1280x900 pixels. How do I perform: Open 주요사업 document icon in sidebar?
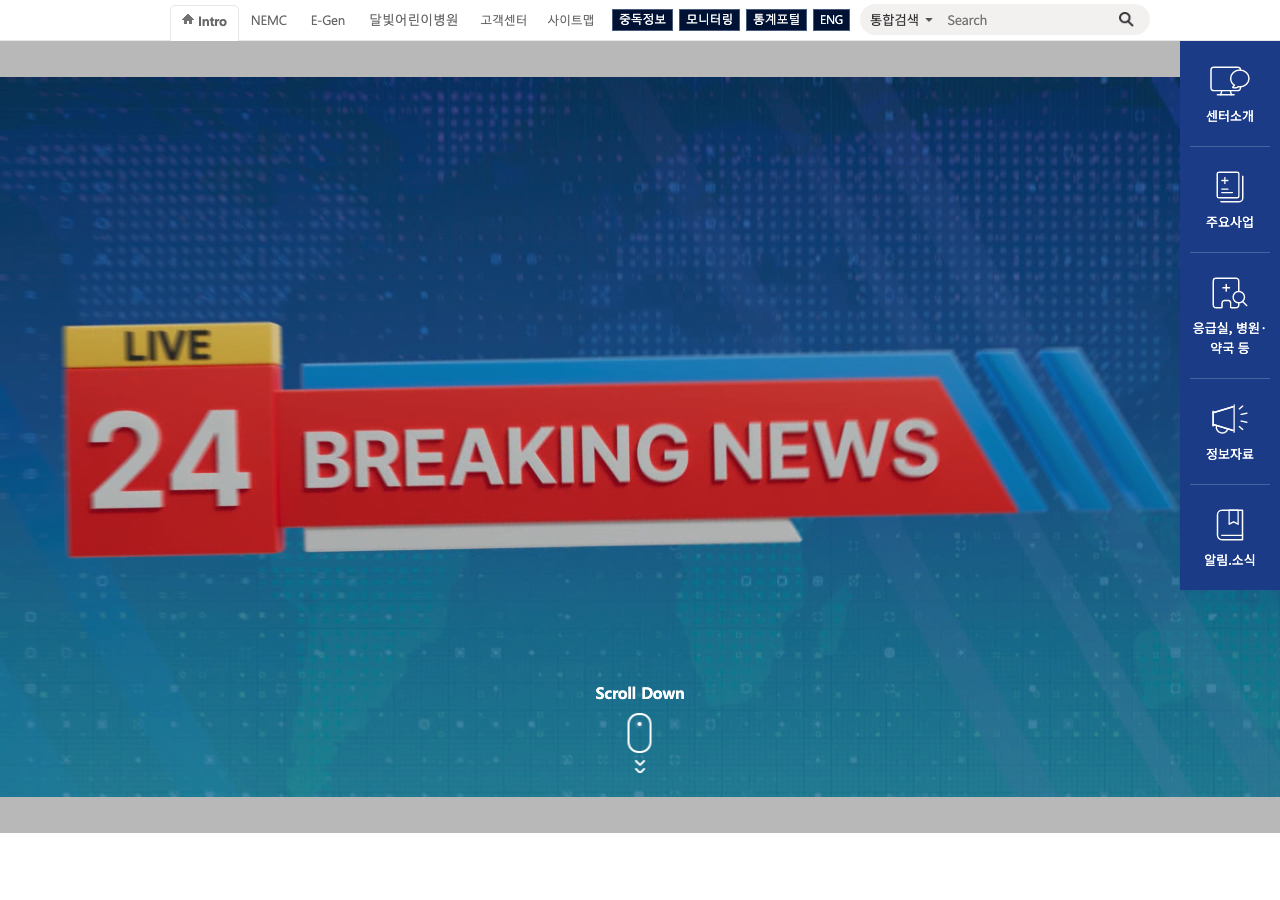(1230, 187)
